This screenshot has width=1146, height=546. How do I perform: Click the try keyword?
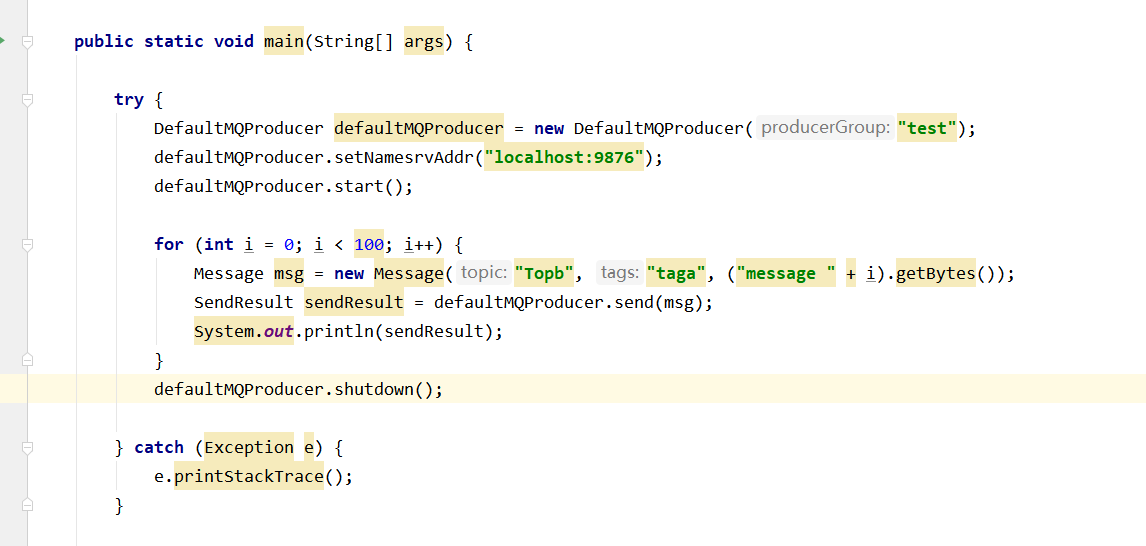[129, 100]
